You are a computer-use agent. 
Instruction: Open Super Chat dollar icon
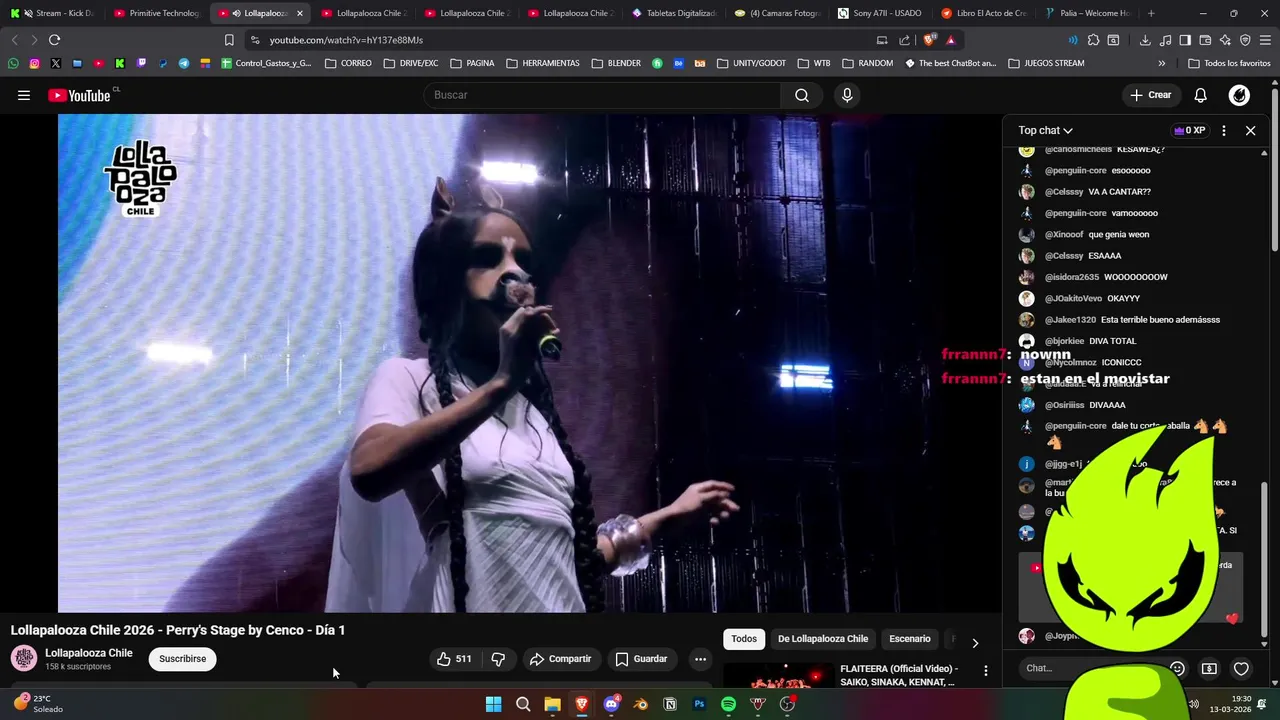pyautogui.click(x=1209, y=668)
